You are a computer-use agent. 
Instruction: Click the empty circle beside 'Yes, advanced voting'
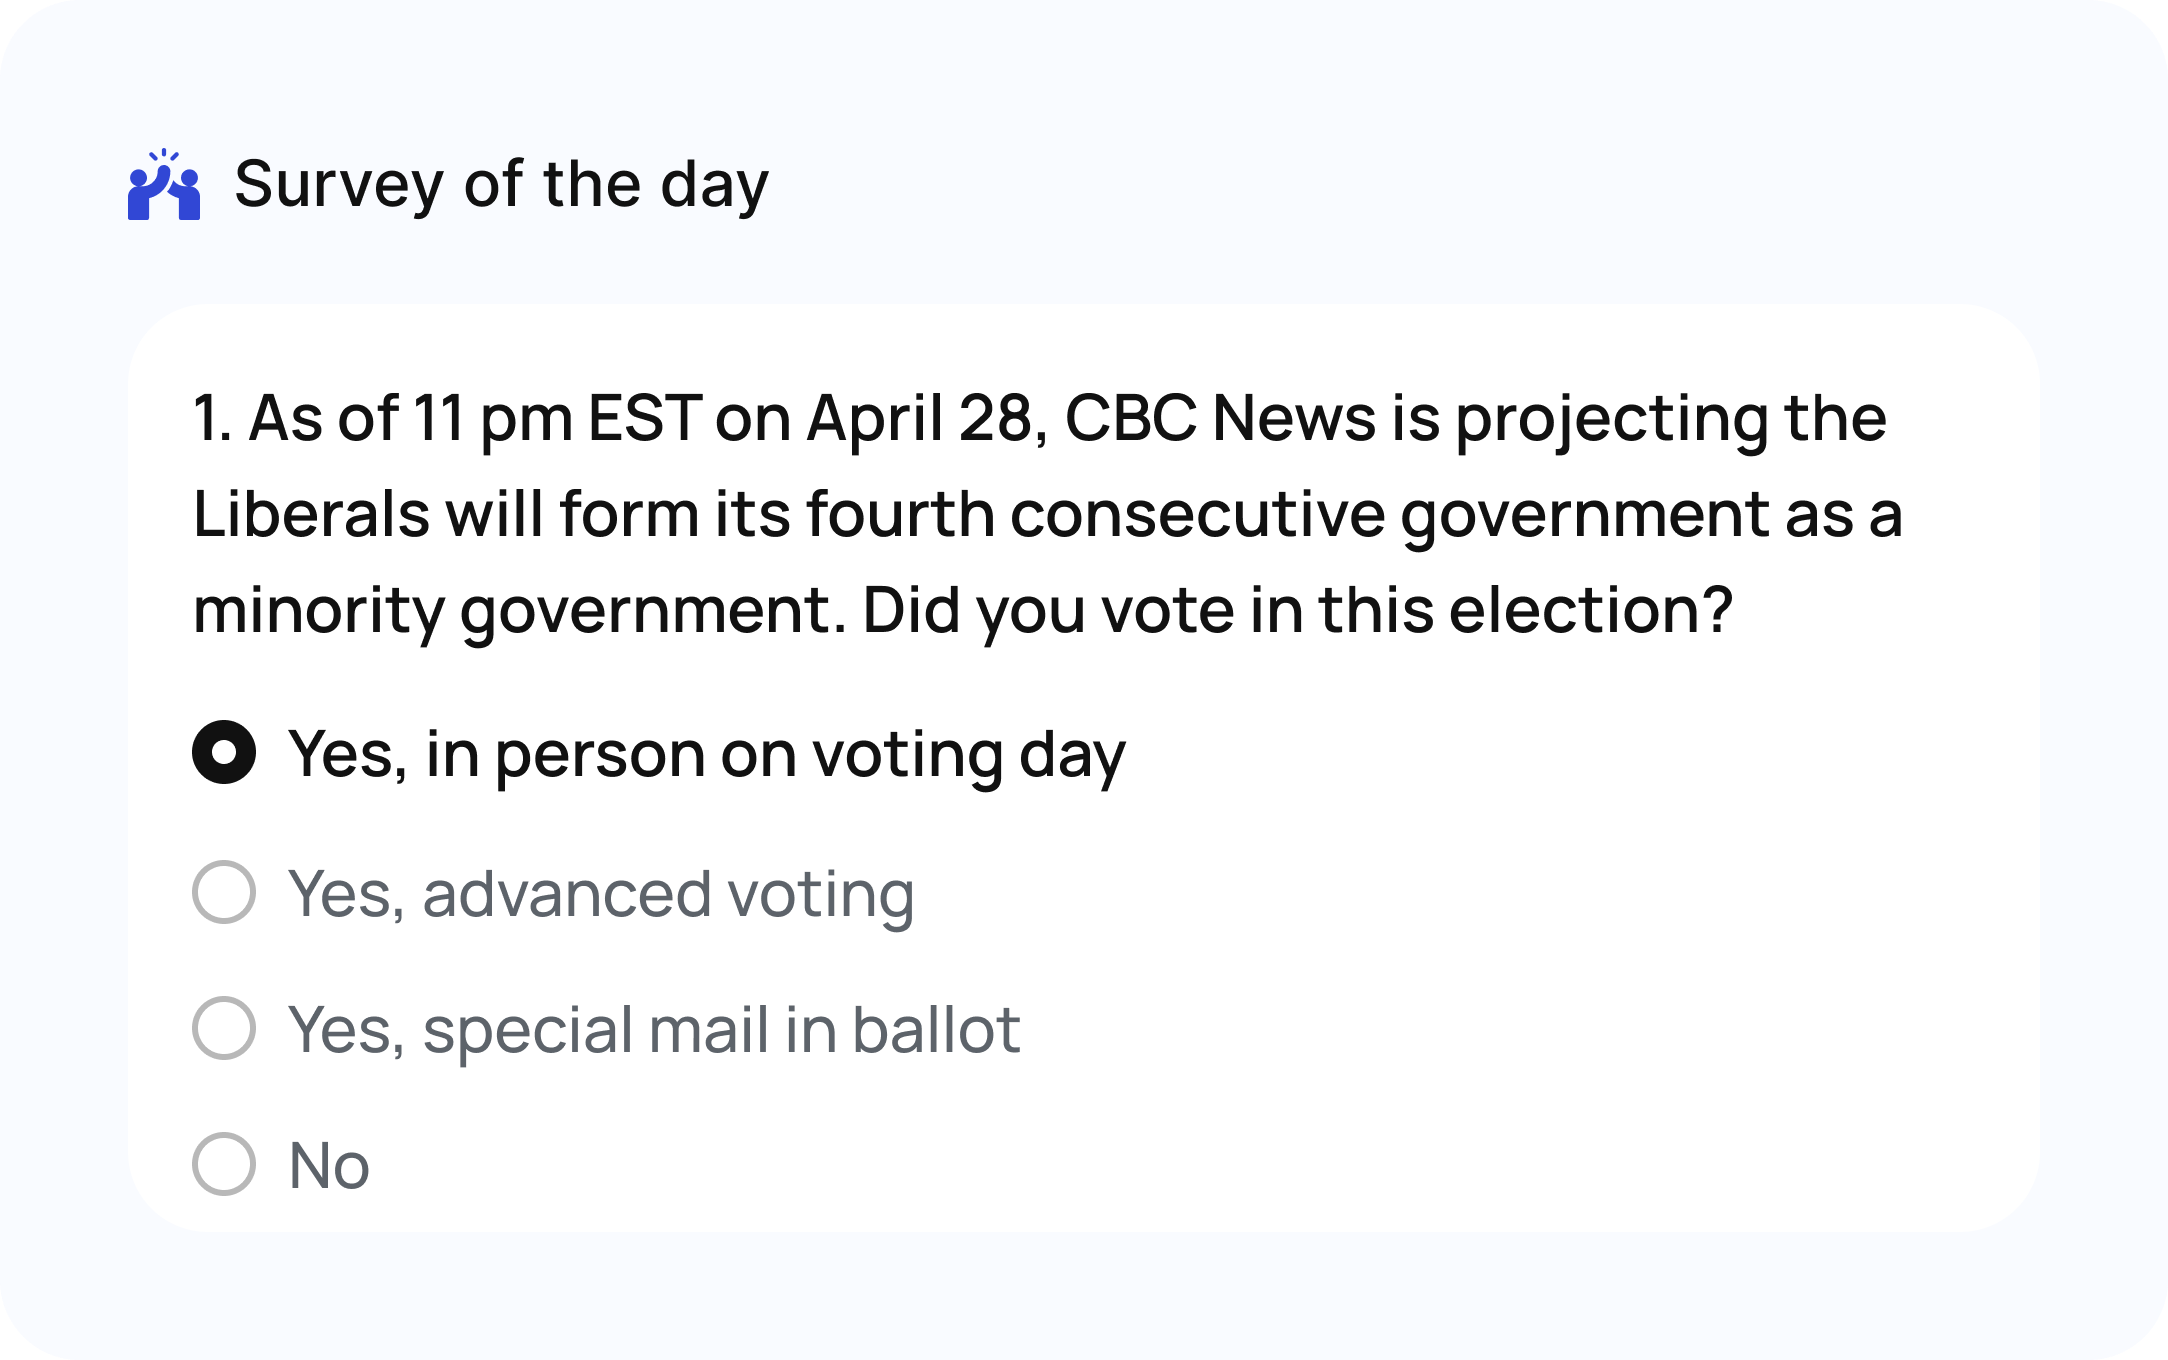225,893
